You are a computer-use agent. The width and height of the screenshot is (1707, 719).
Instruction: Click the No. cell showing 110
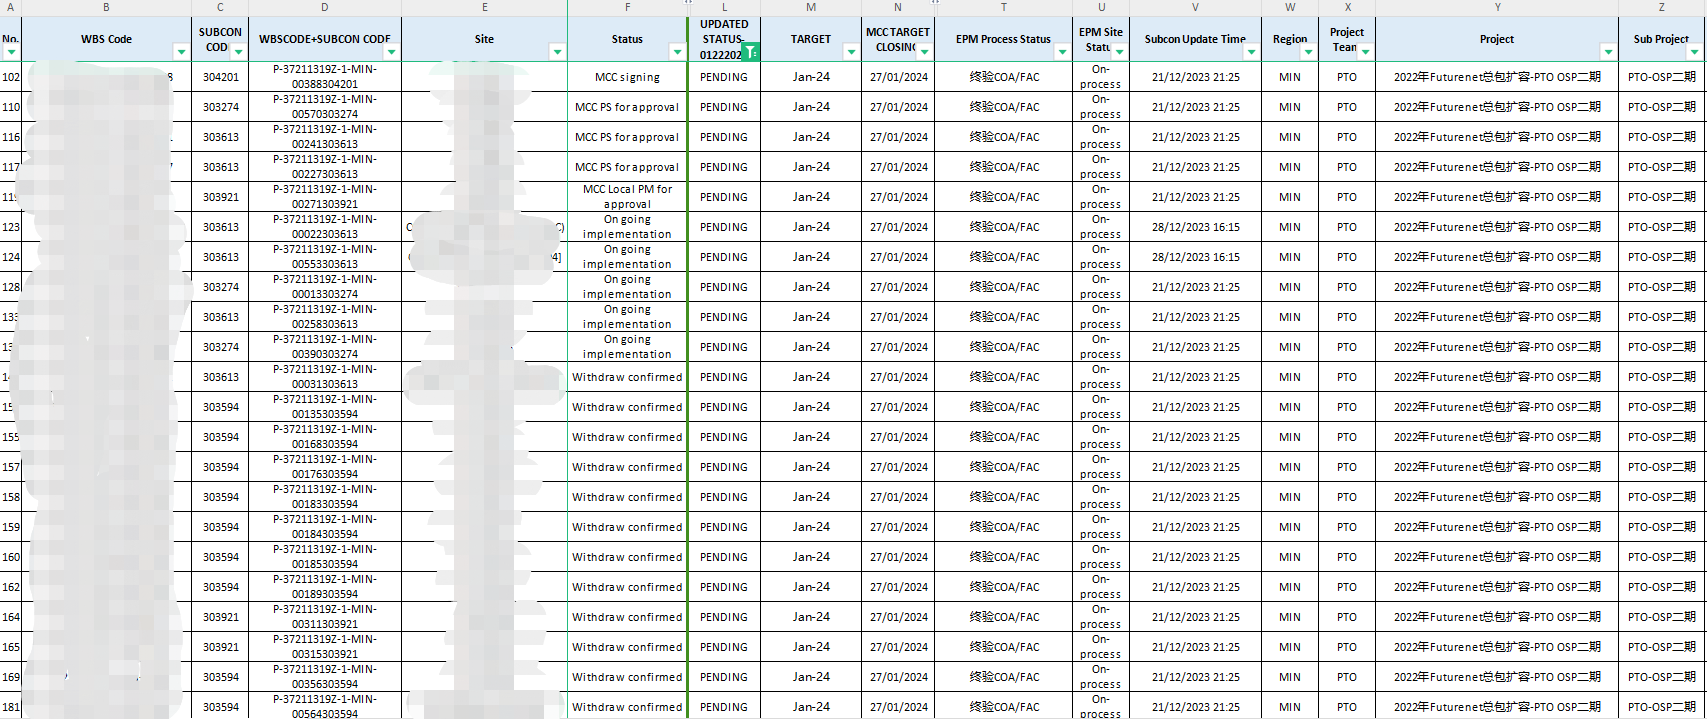click(x=11, y=107)
